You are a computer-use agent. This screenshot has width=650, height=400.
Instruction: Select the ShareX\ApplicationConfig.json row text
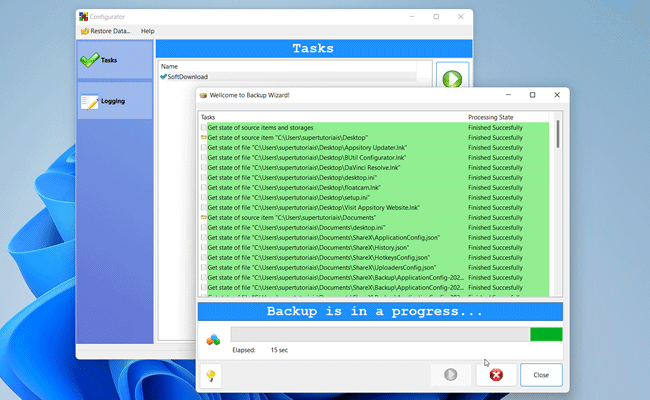(x=323, y=238)
